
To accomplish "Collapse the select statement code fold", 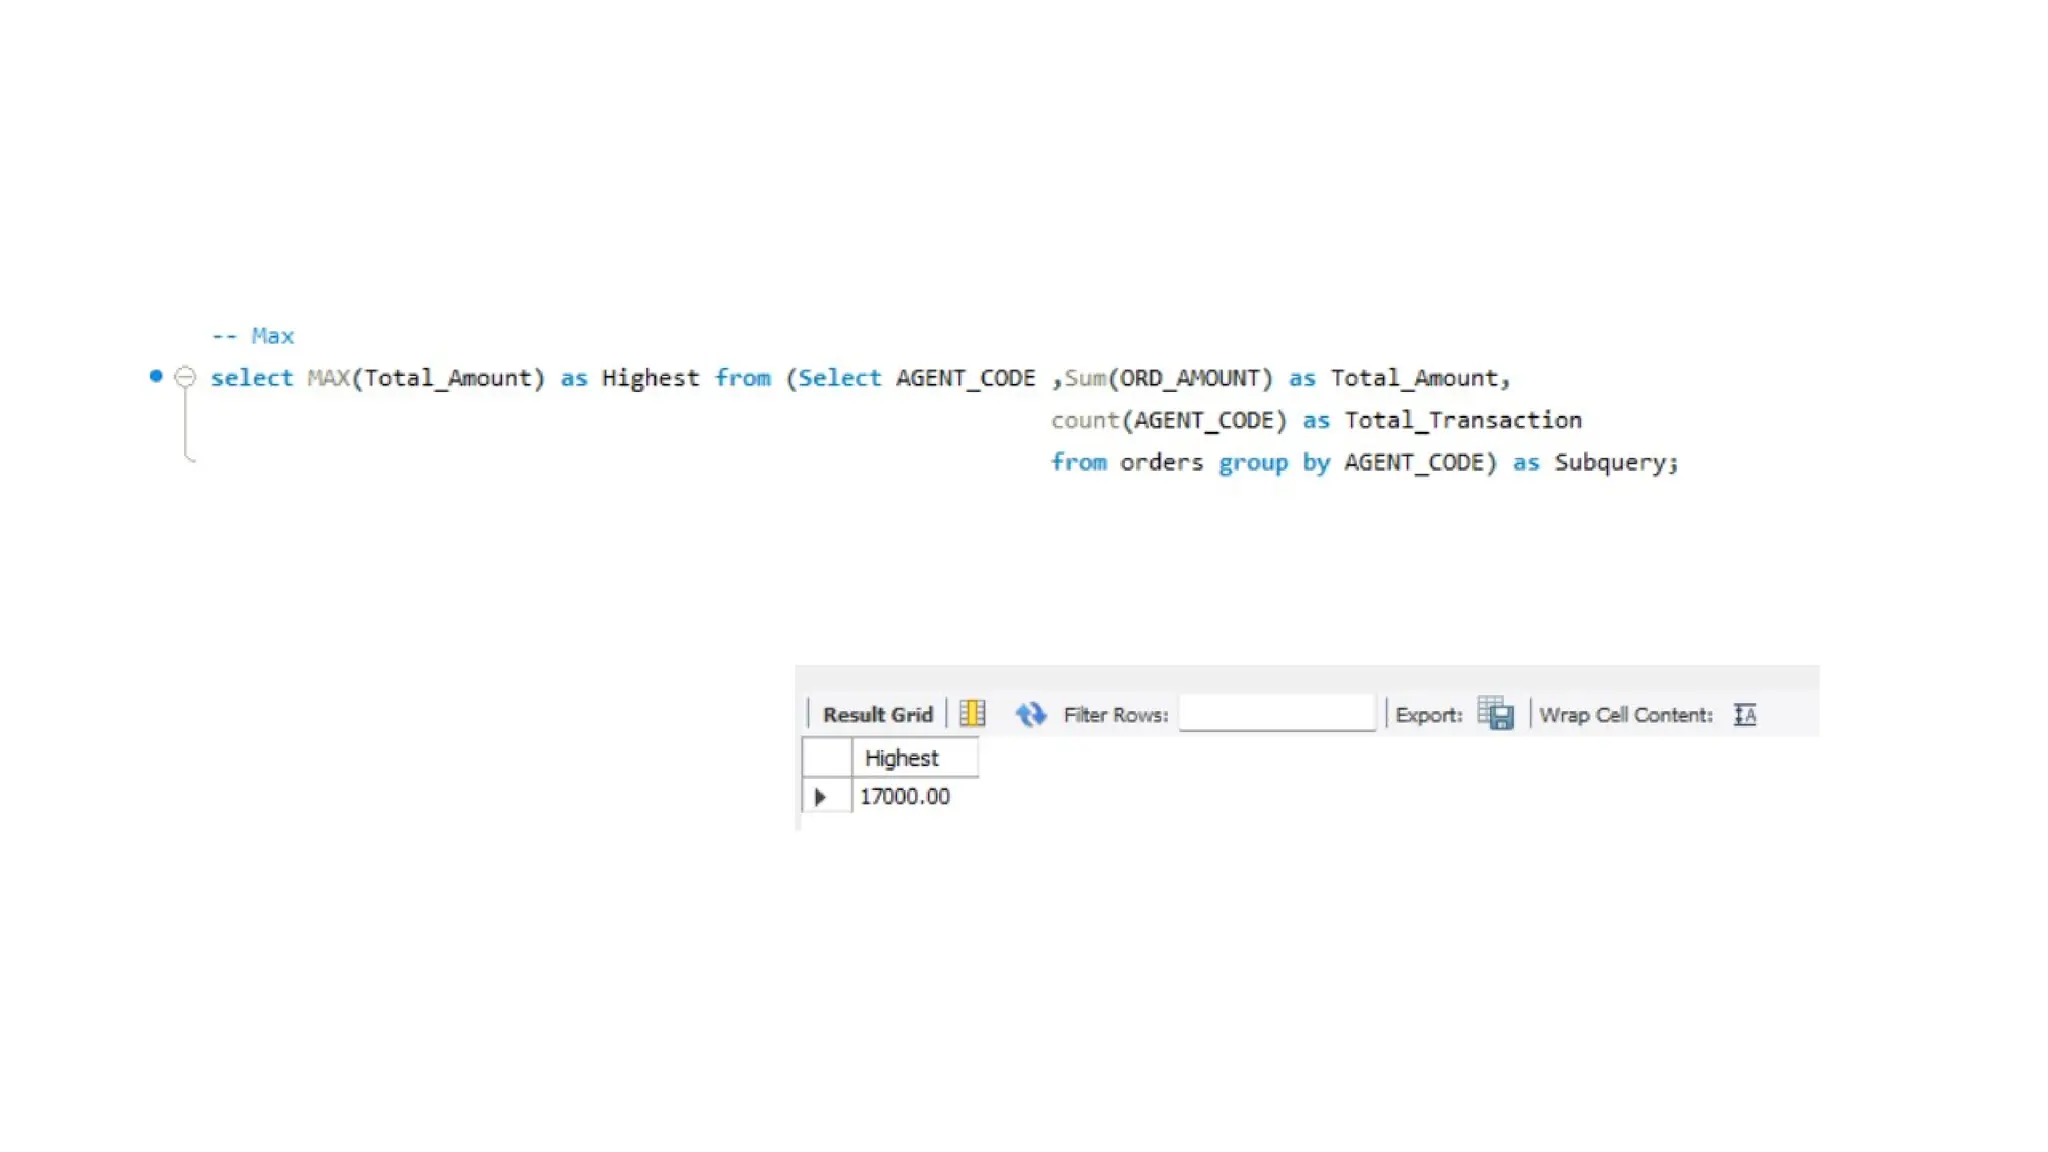I will [185, 377].
